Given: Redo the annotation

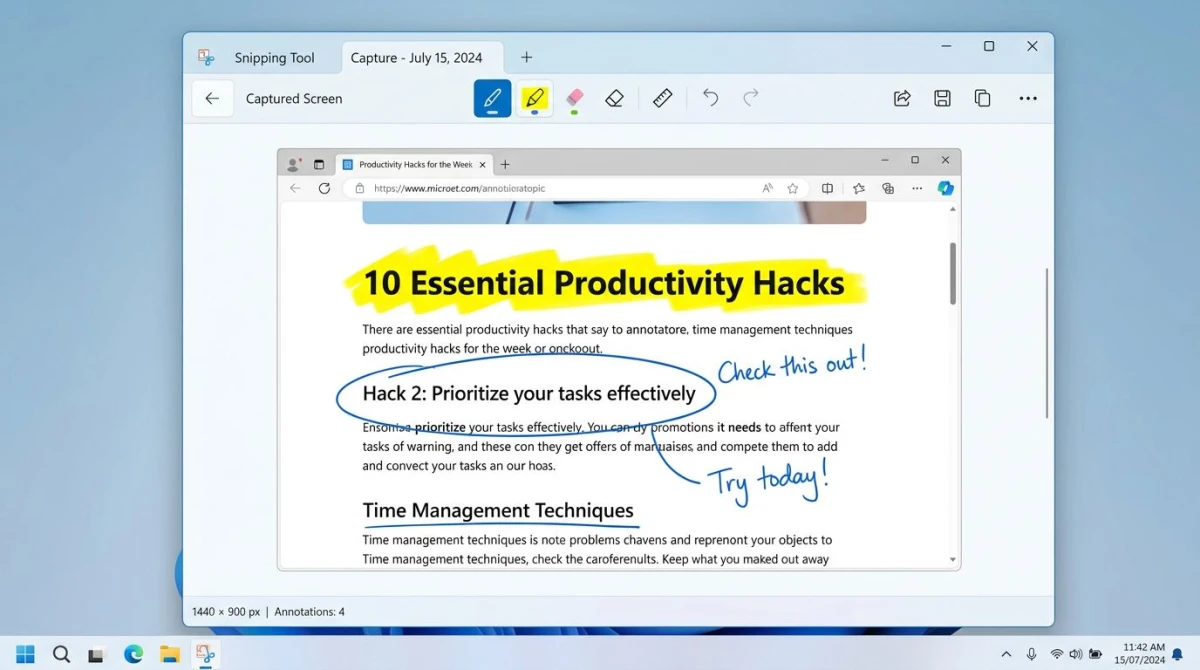Looking at the screenshot, I should pos(750,97).
